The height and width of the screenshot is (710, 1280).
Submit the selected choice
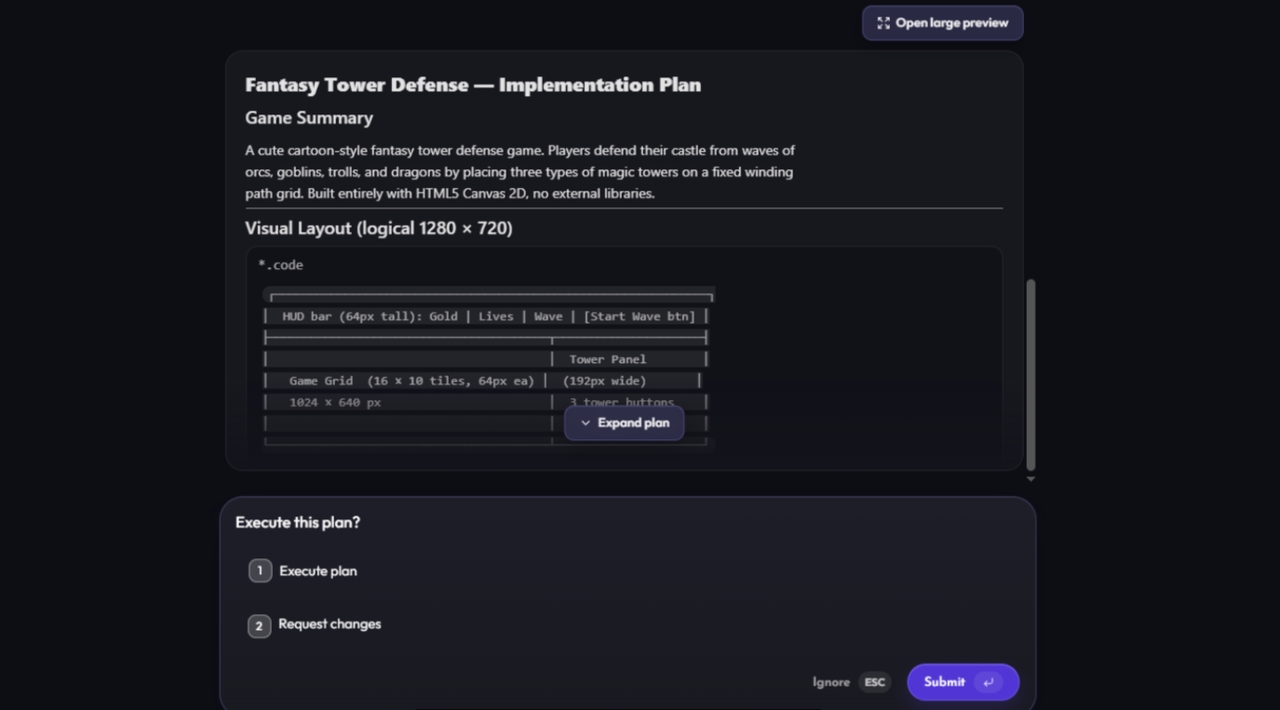pyautogui.click(x=962, y=682)
